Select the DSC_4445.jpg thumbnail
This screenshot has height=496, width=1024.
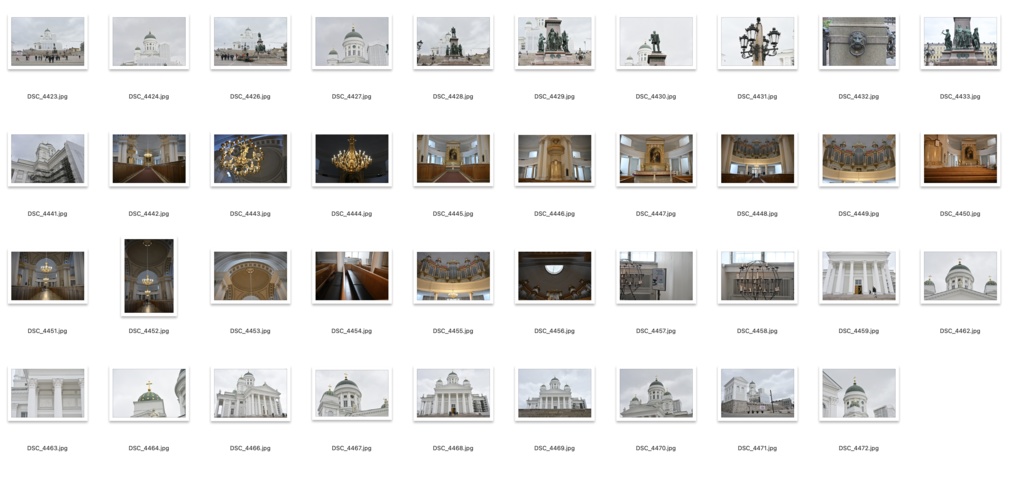453,159
